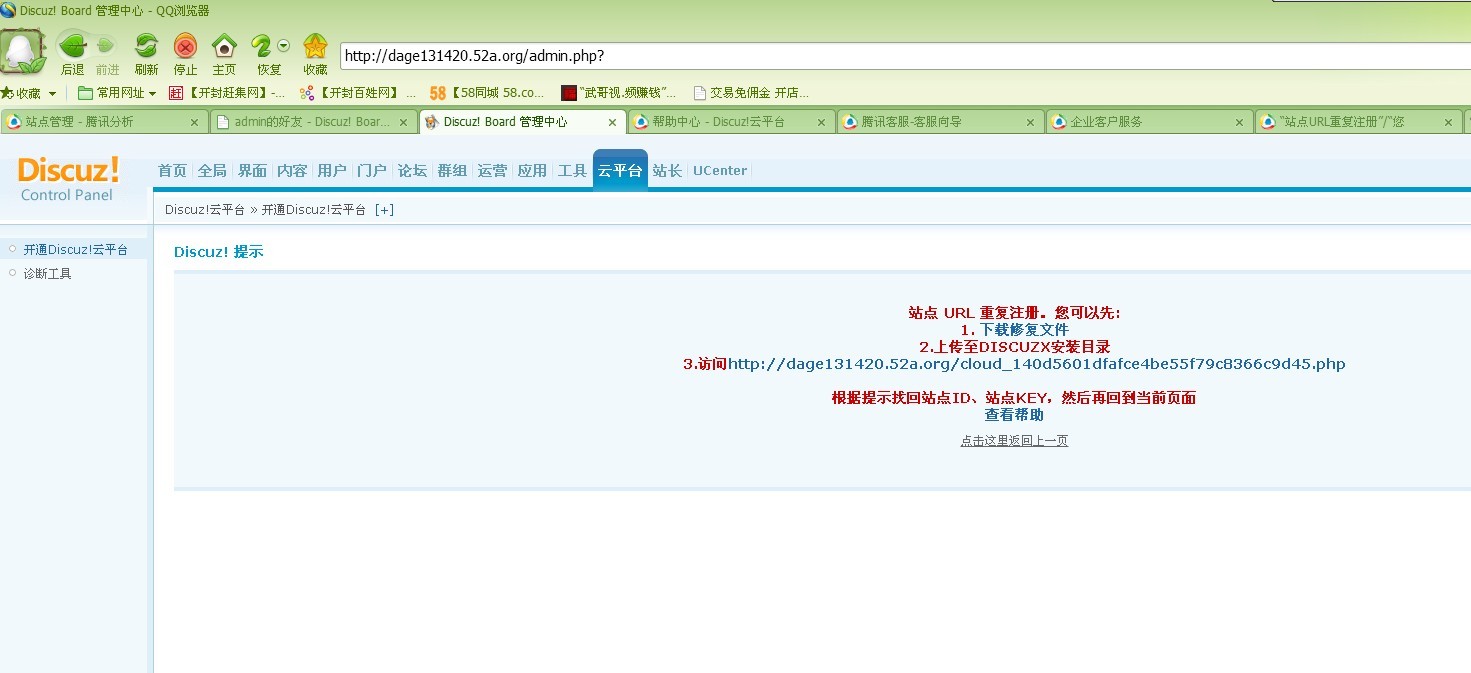This screenshot has width=1471, height=673.
Task: Switch to the 站点URL重复注册 tab
Action: coord(1358,122)
